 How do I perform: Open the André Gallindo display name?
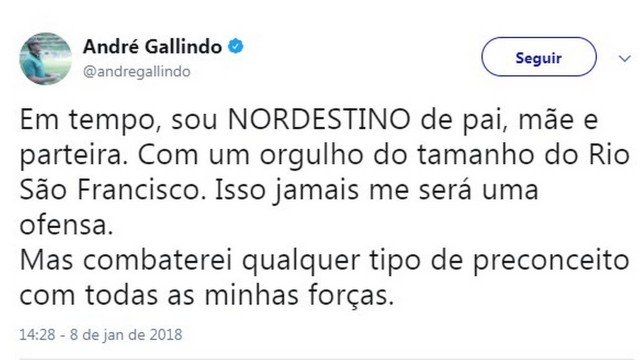tap(152, 46)
